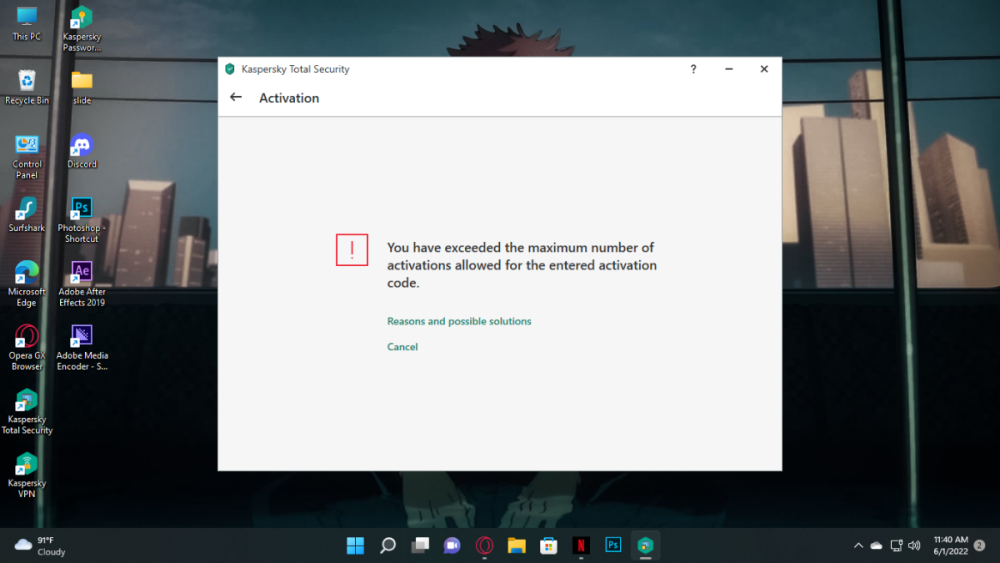The height and width of the screenshot is (563, 1000).
Task: Select the Kaspersky VPN desktop icon
Action: coord(27,473)
